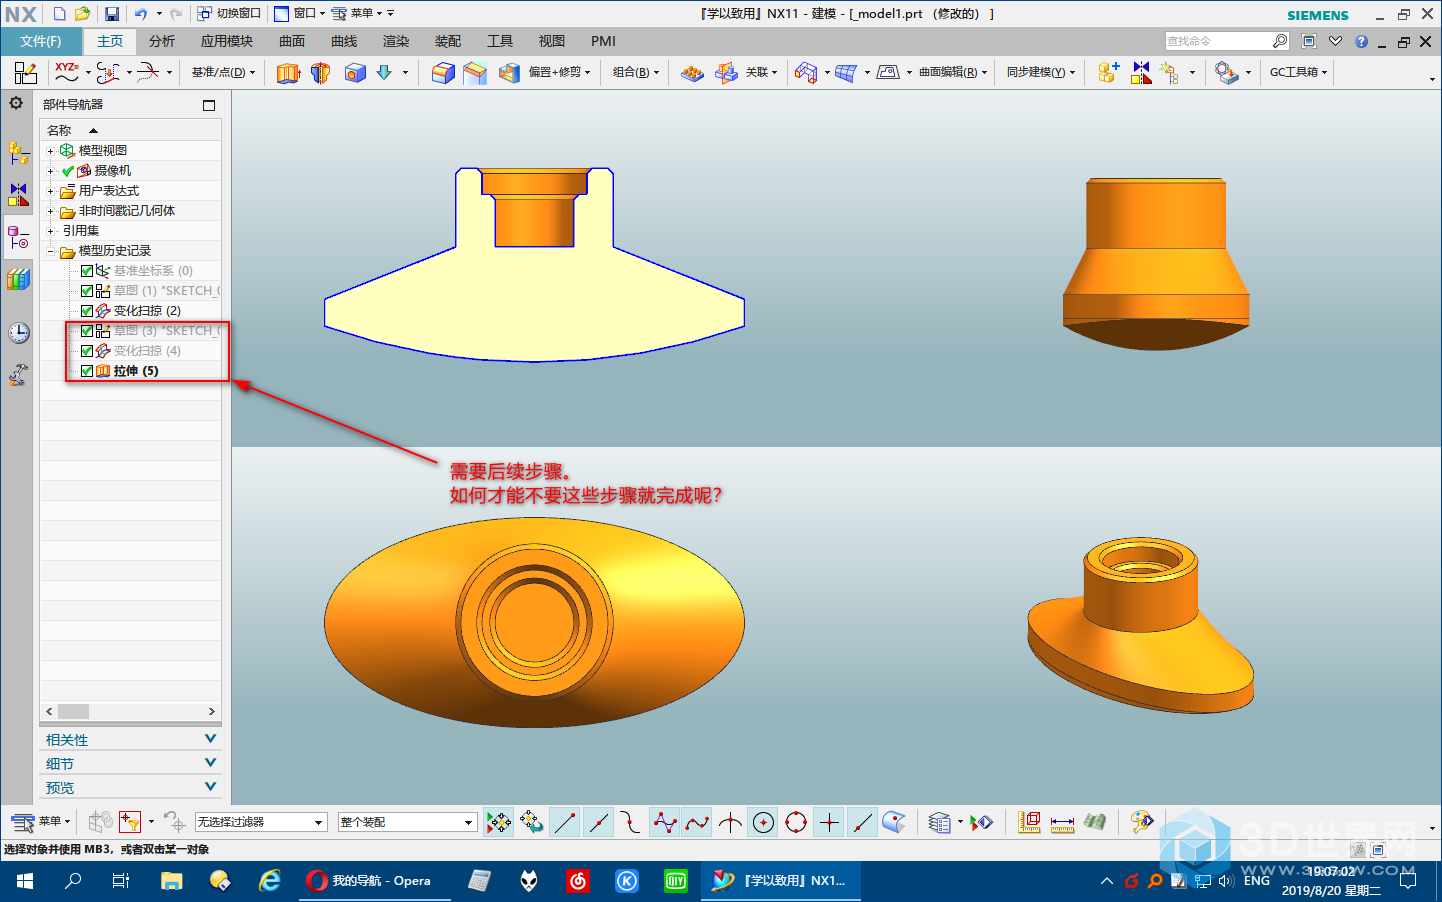Collapse the 模型历史记录 tree node
Viewport: 1442px width, 902px height.
(x=50, y=251)
